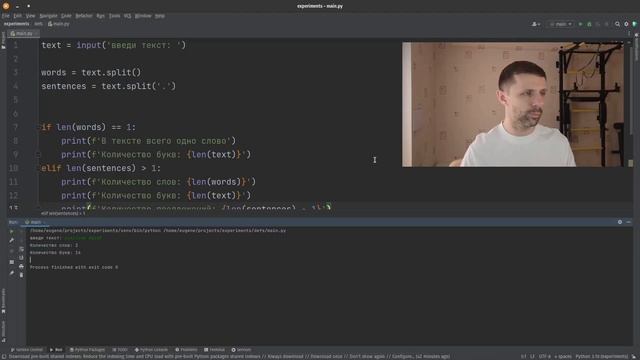Rerun program in Run panel

tap(11, 231)
